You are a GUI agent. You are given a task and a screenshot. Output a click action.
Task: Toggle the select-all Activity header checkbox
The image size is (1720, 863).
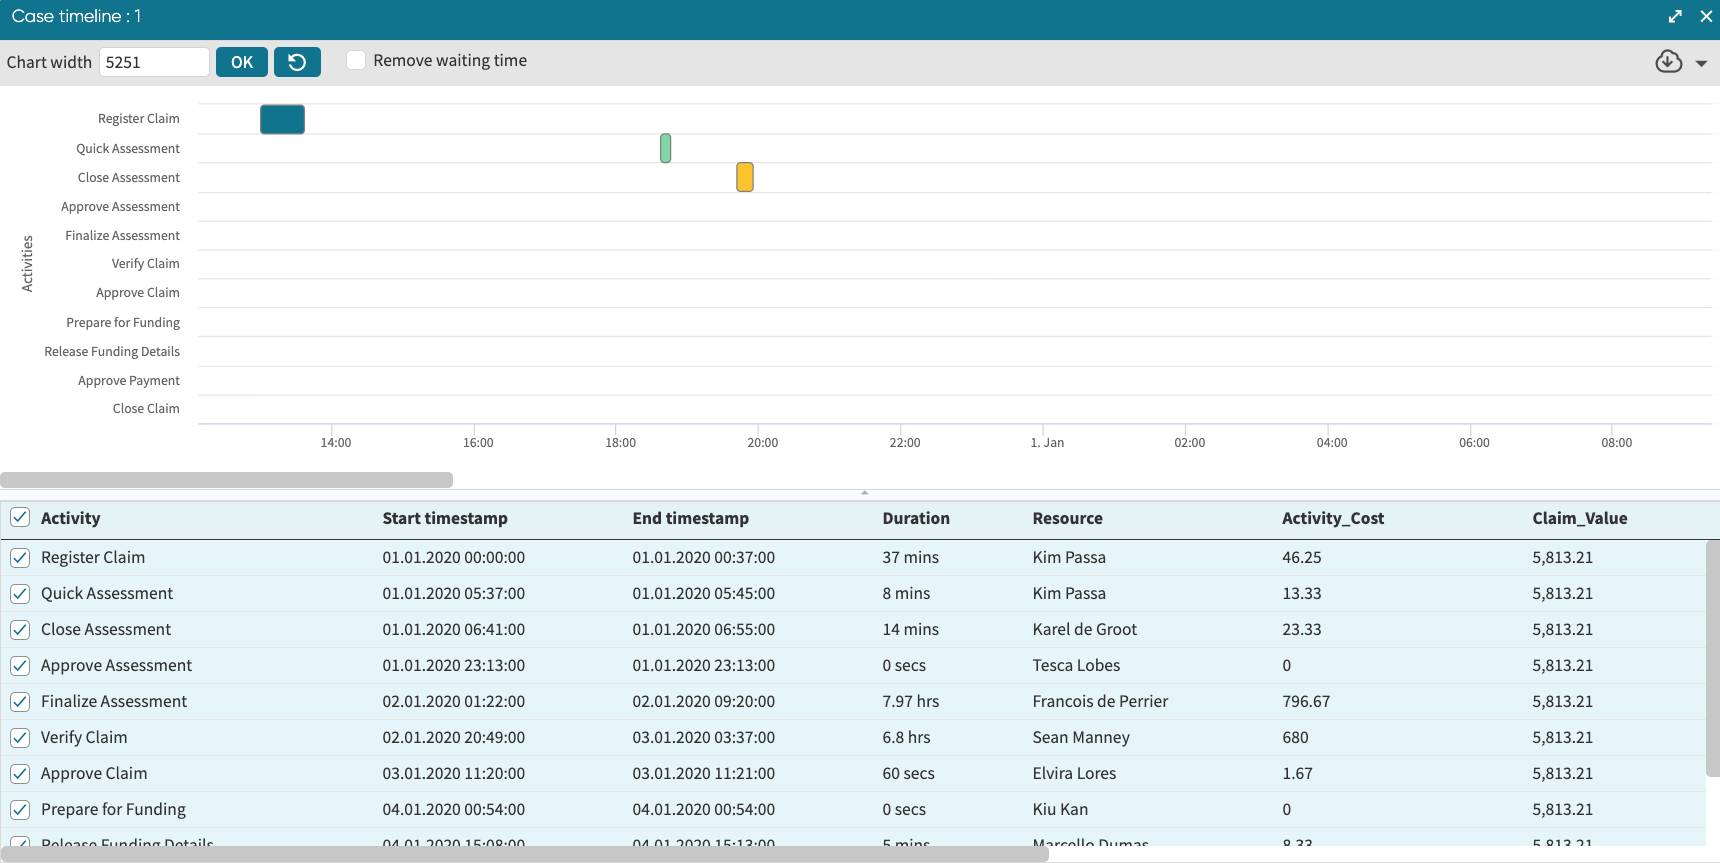20,517
